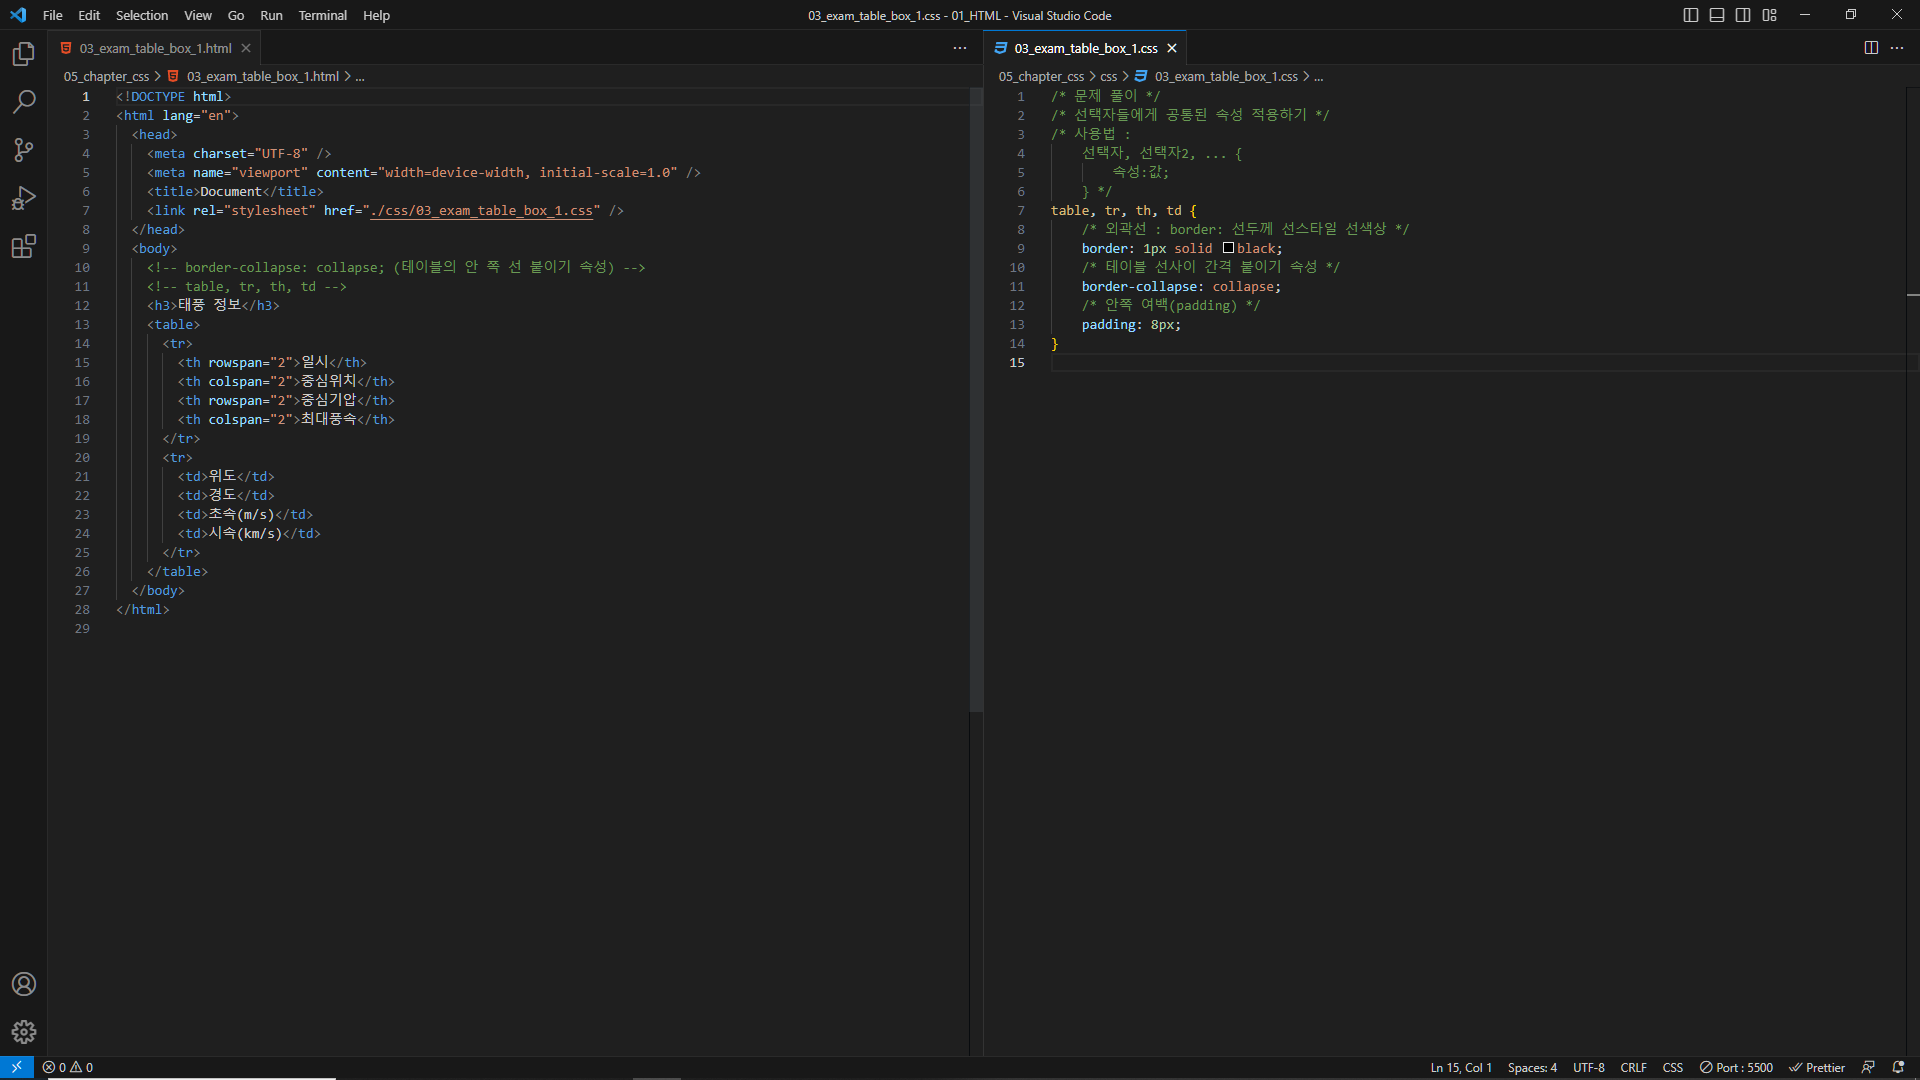This screenshot has height=1080, width=1920.
Task: Open the Explorer view in activity bar
Action: click(24, 54)
